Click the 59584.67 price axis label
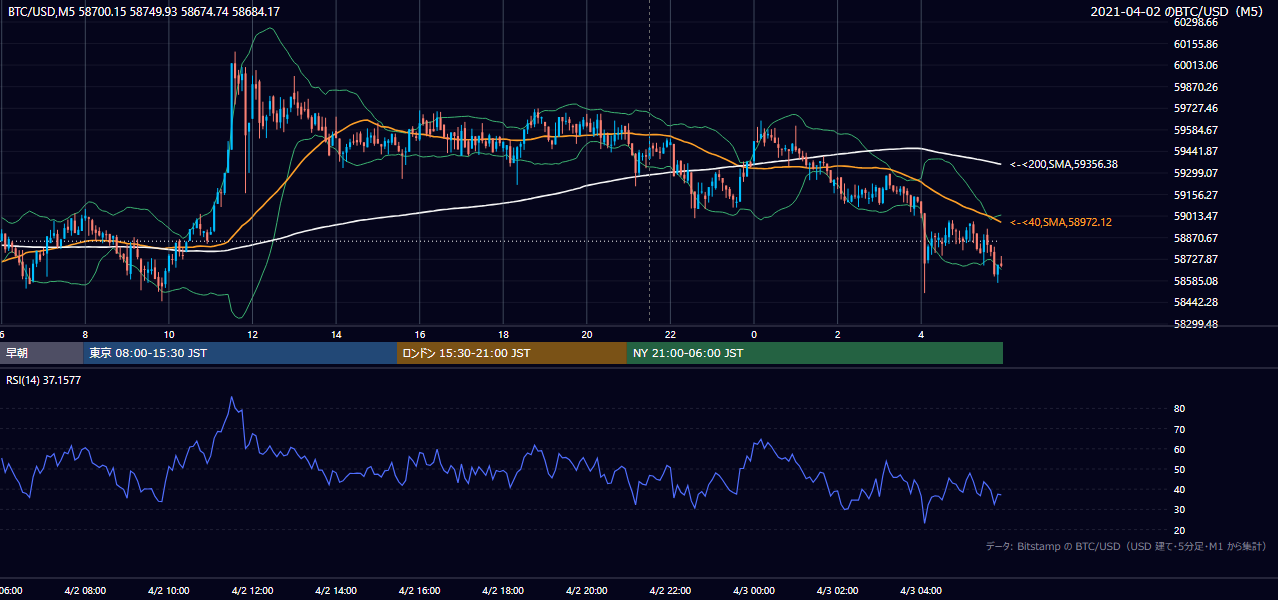 (1195, 130)
